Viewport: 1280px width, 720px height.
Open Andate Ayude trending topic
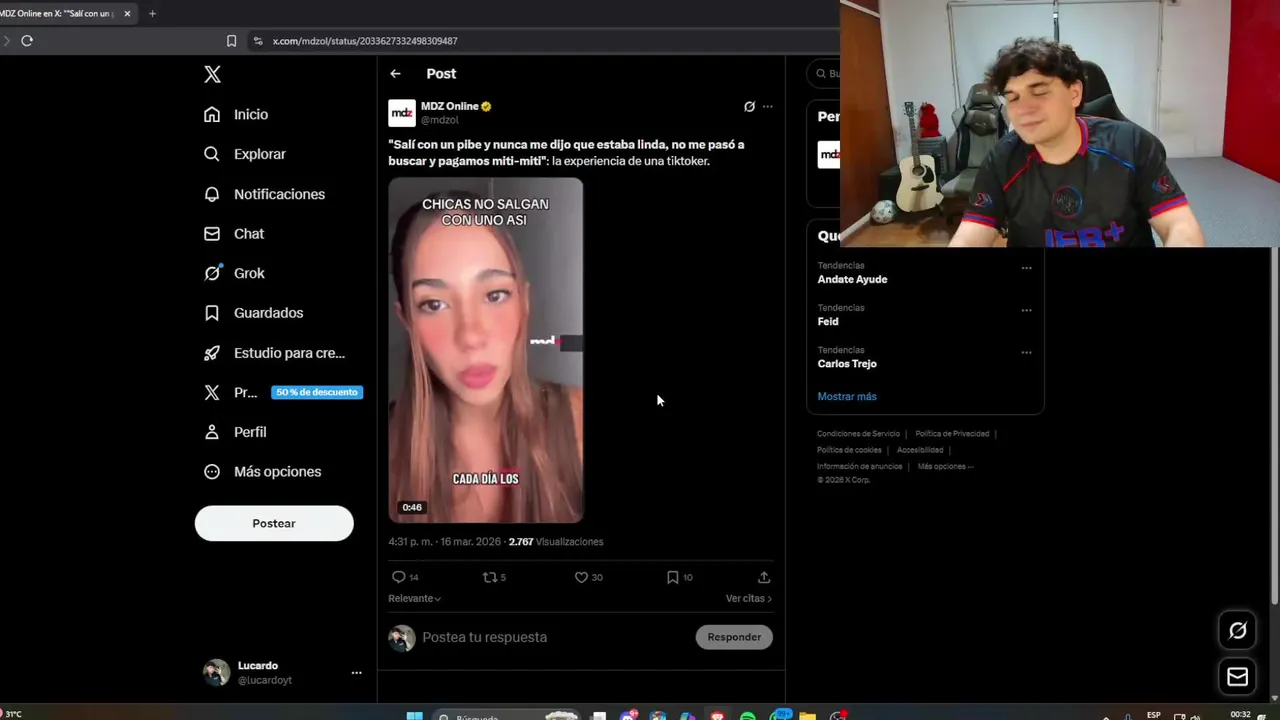[x=852, y=280]
